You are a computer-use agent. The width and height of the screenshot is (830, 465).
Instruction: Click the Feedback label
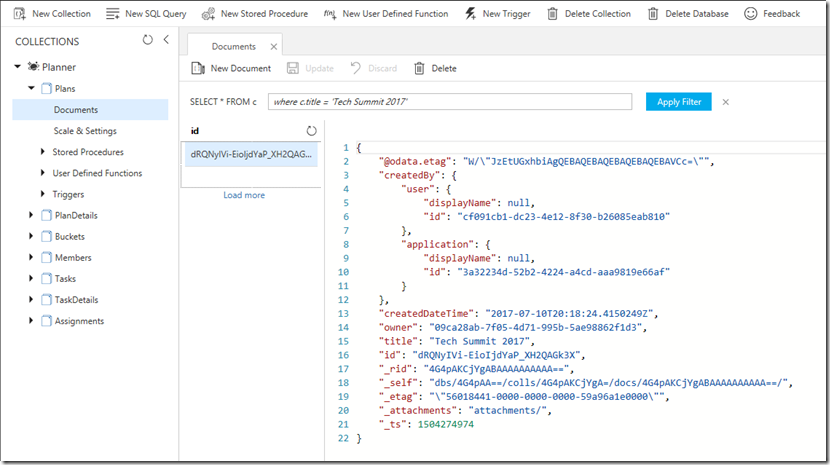point(781,14)
